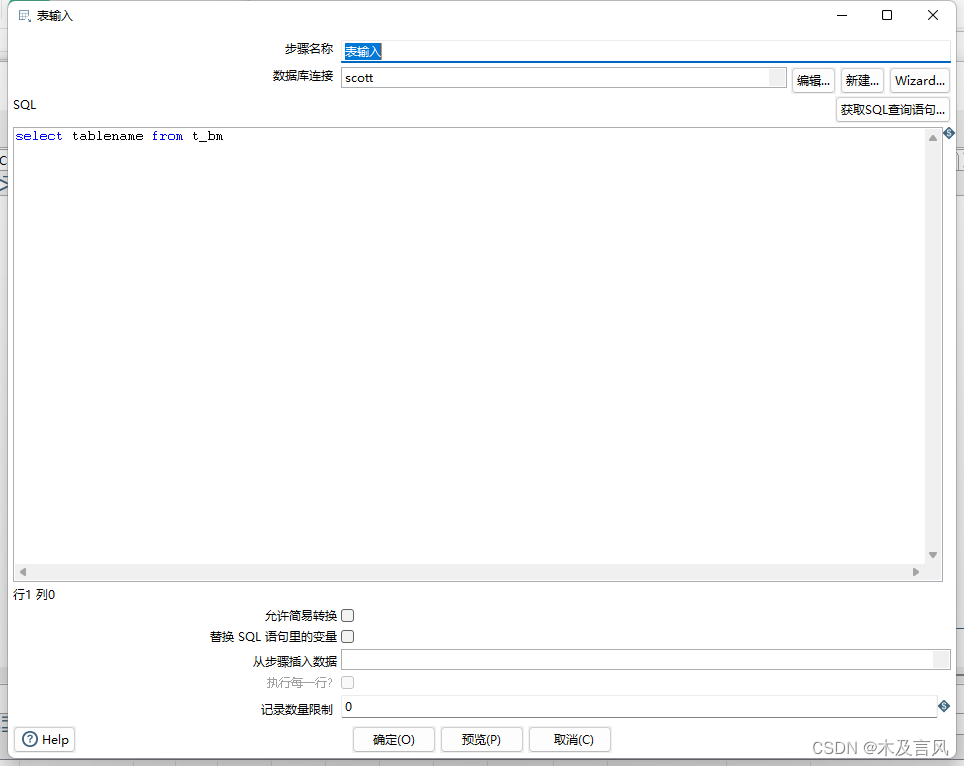The image size is (964, 766).
Task: Close the 表输入 dialog window
Action: pos(933,15)
